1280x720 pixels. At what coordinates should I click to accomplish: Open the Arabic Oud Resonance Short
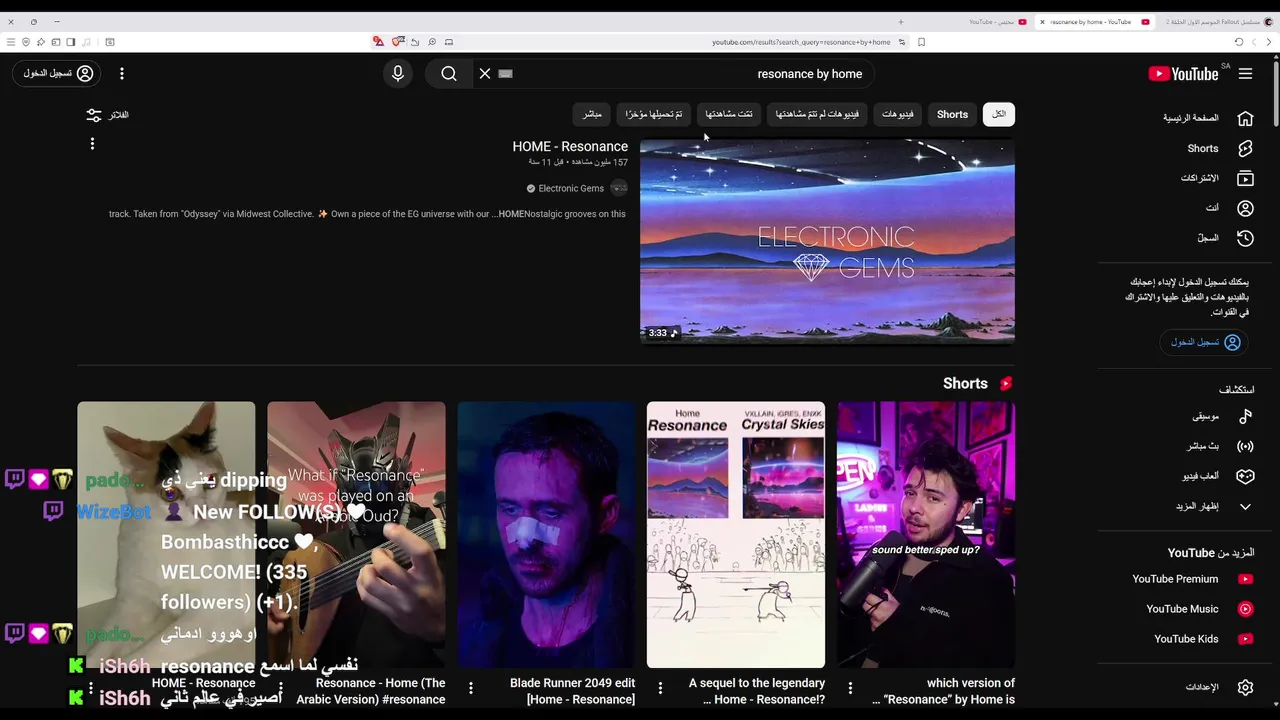tap(356, 535)
